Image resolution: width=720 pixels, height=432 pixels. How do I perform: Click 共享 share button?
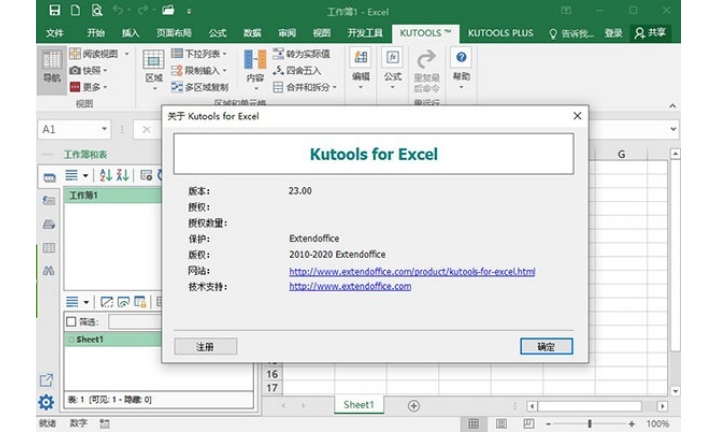click(x=650, y=33)
